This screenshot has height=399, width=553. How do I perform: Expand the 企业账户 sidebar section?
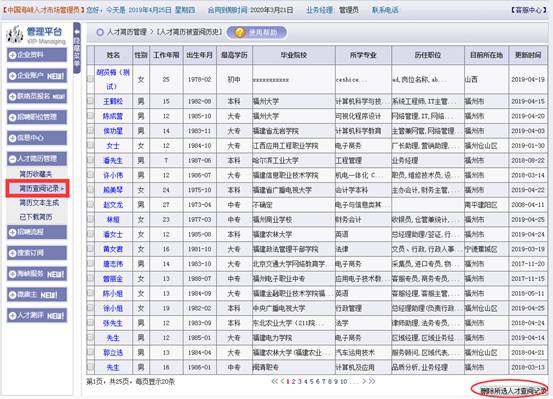37,75
